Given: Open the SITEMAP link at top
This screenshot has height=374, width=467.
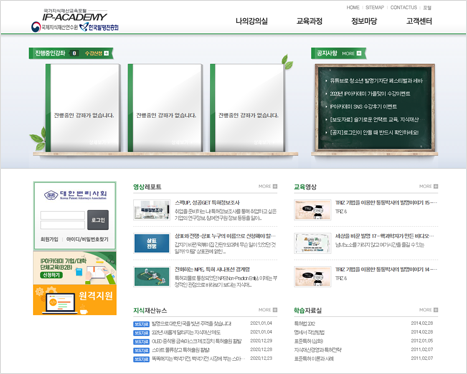Looking at the screenshot, I should (x=375, y=7).
